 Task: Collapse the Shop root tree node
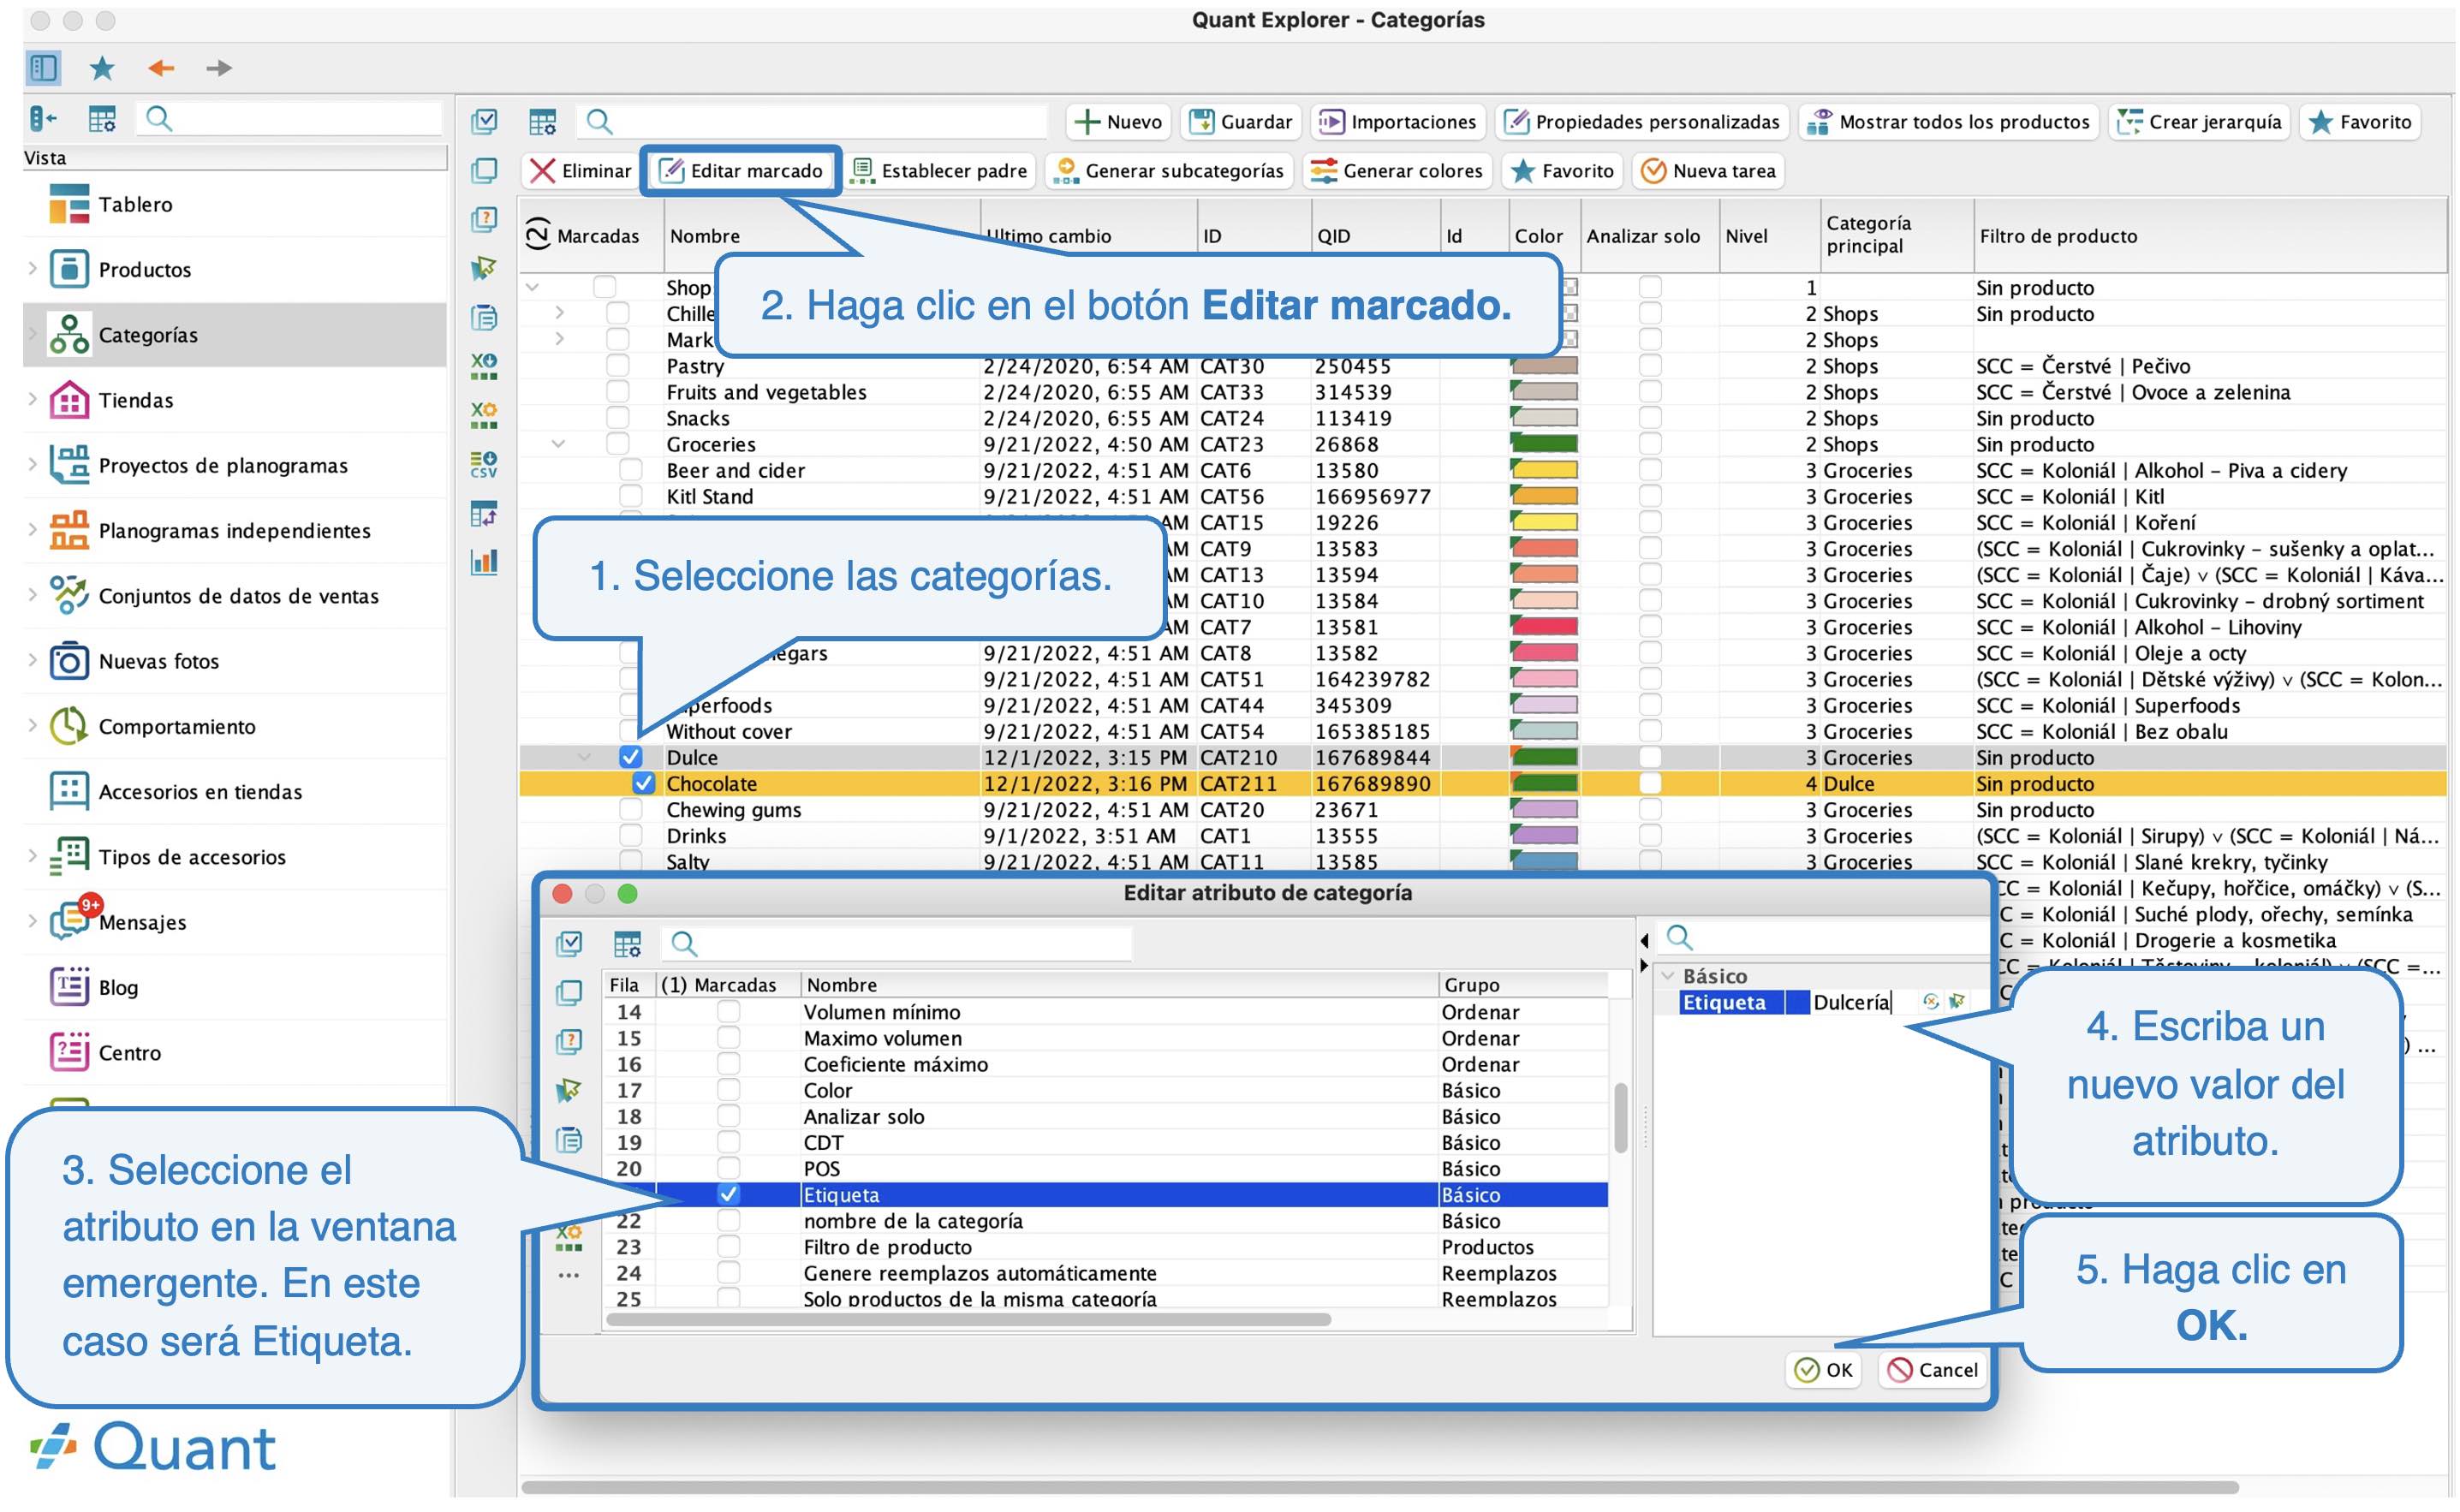tap(533, 288)
